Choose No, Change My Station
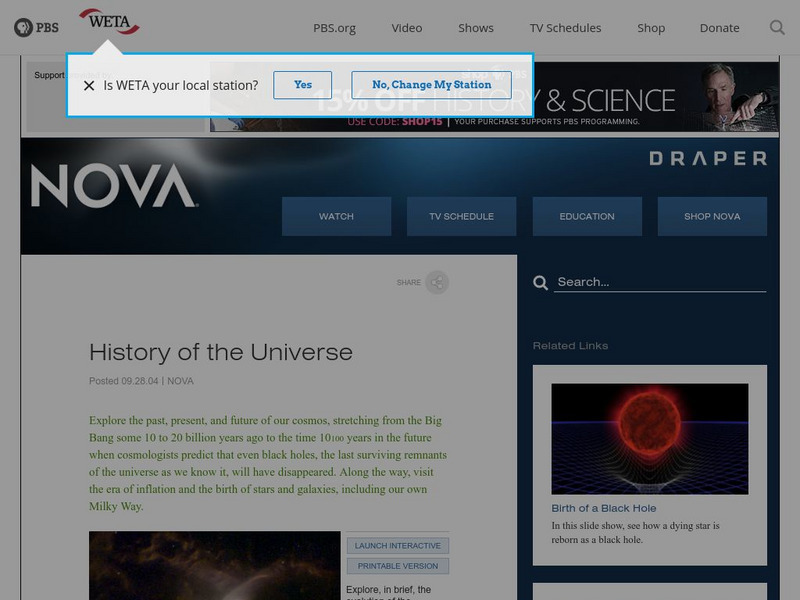This screenshot has height=600, width=800. [x=432, y=85]
